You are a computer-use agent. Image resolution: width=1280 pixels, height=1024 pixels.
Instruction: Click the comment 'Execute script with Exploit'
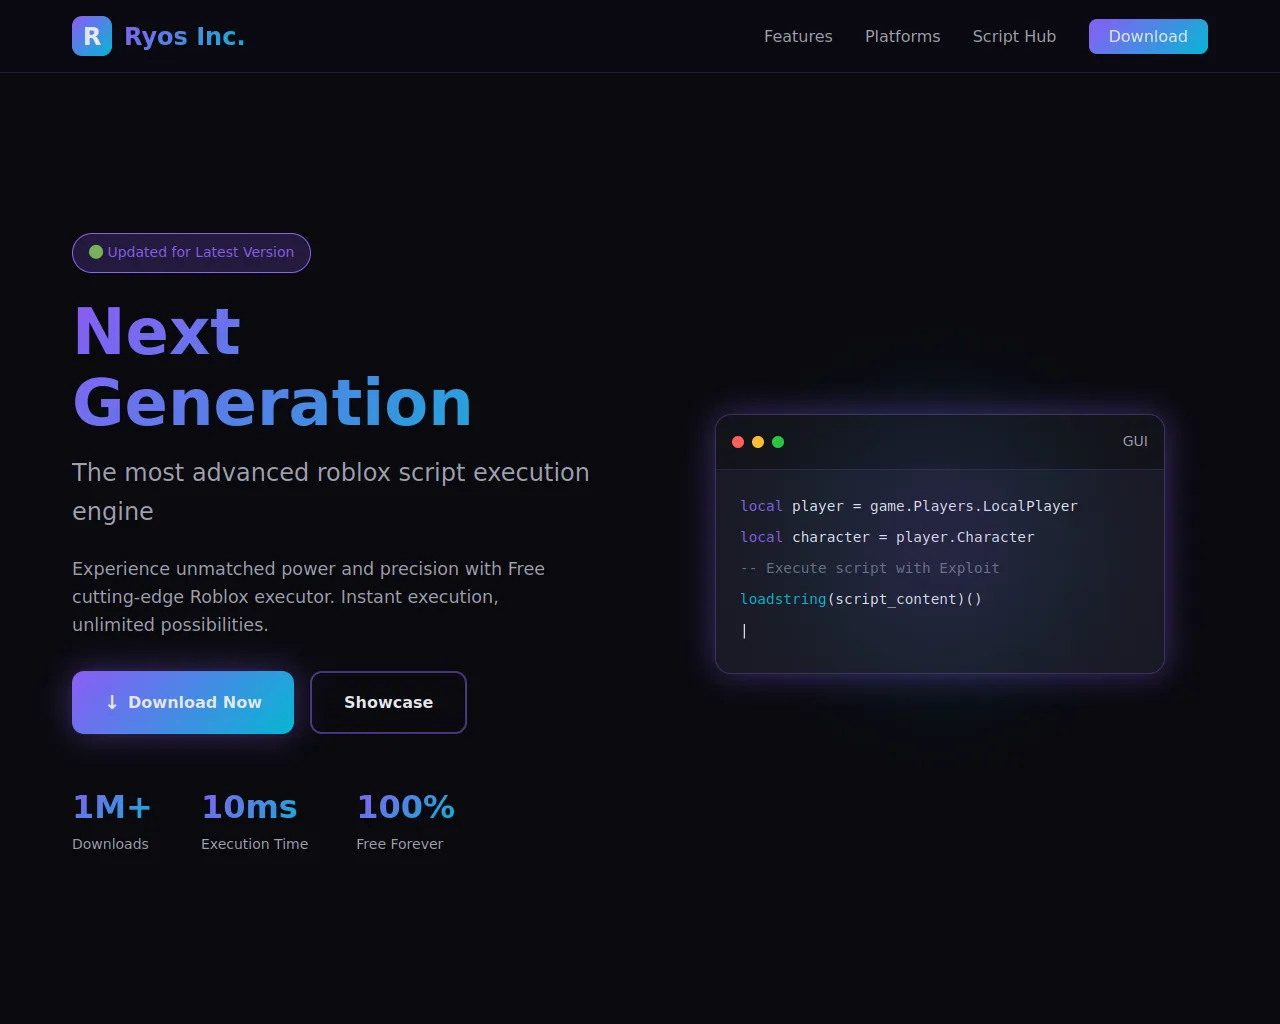click(x=870, y=568)
